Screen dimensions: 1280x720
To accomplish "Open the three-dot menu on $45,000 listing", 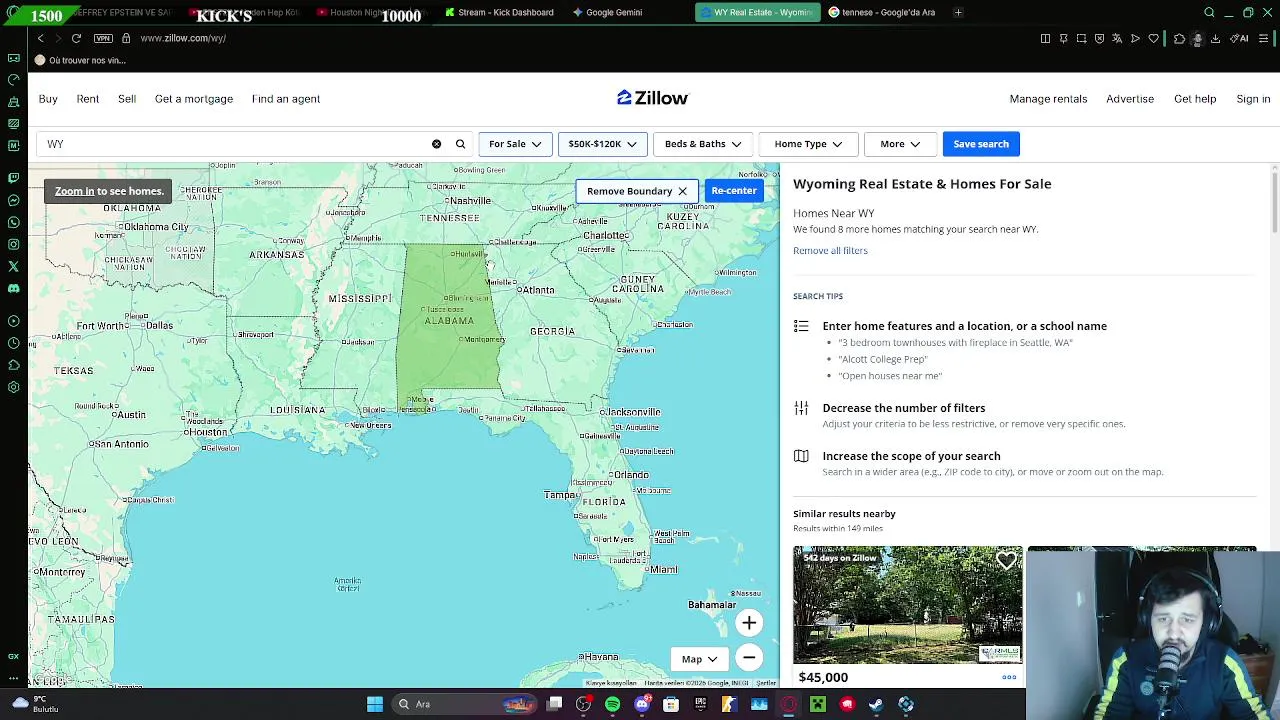I will tap(1009, 677).
